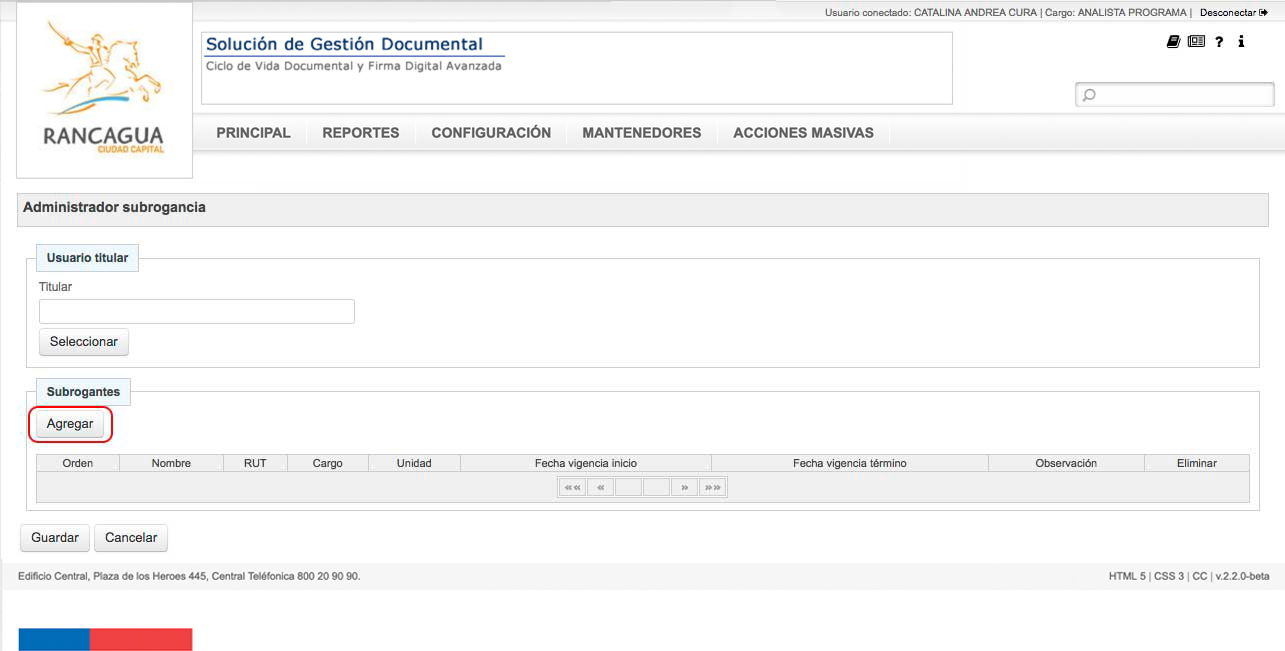This screenshot has width=1285, height=651.
Task: Focus the search box with magnifier
Action: pyautogui.click(x=1175, y=95)
